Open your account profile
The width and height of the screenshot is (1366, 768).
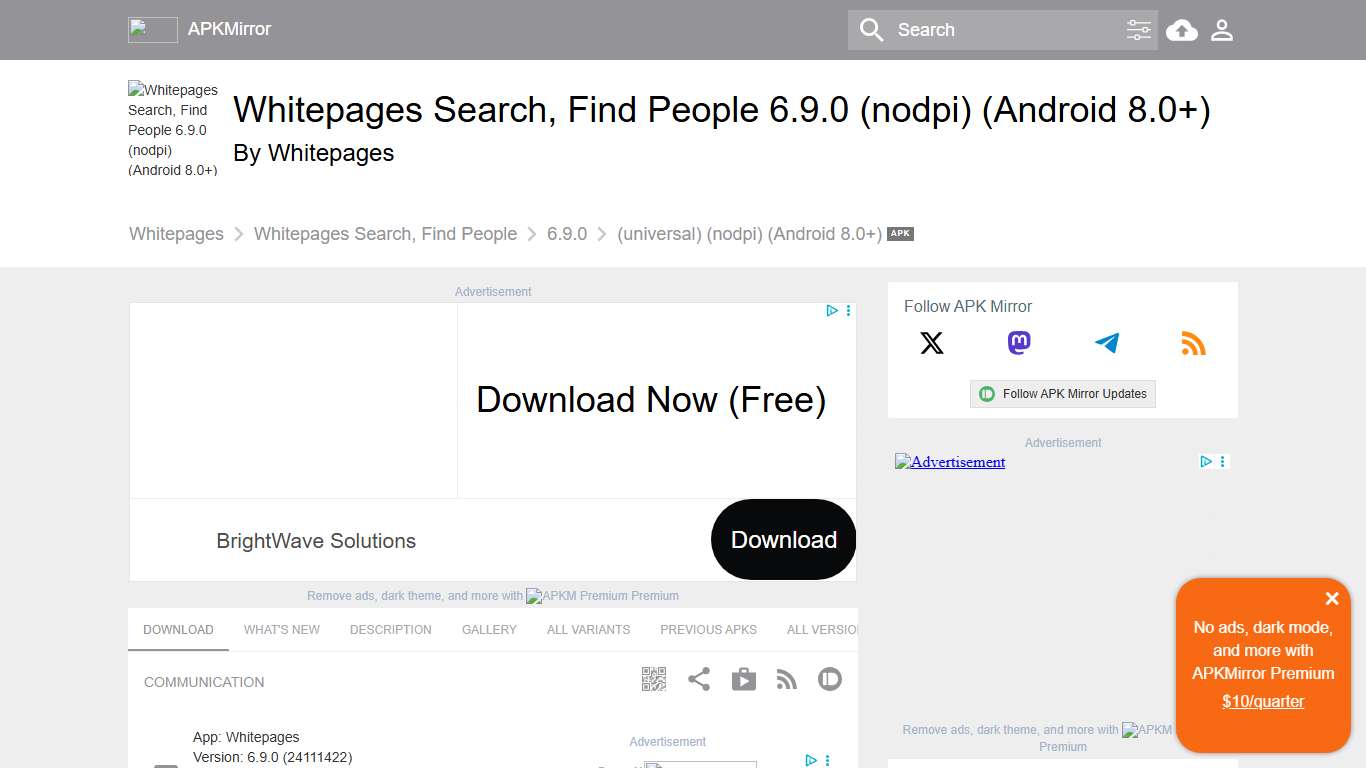coord(1221,30)
